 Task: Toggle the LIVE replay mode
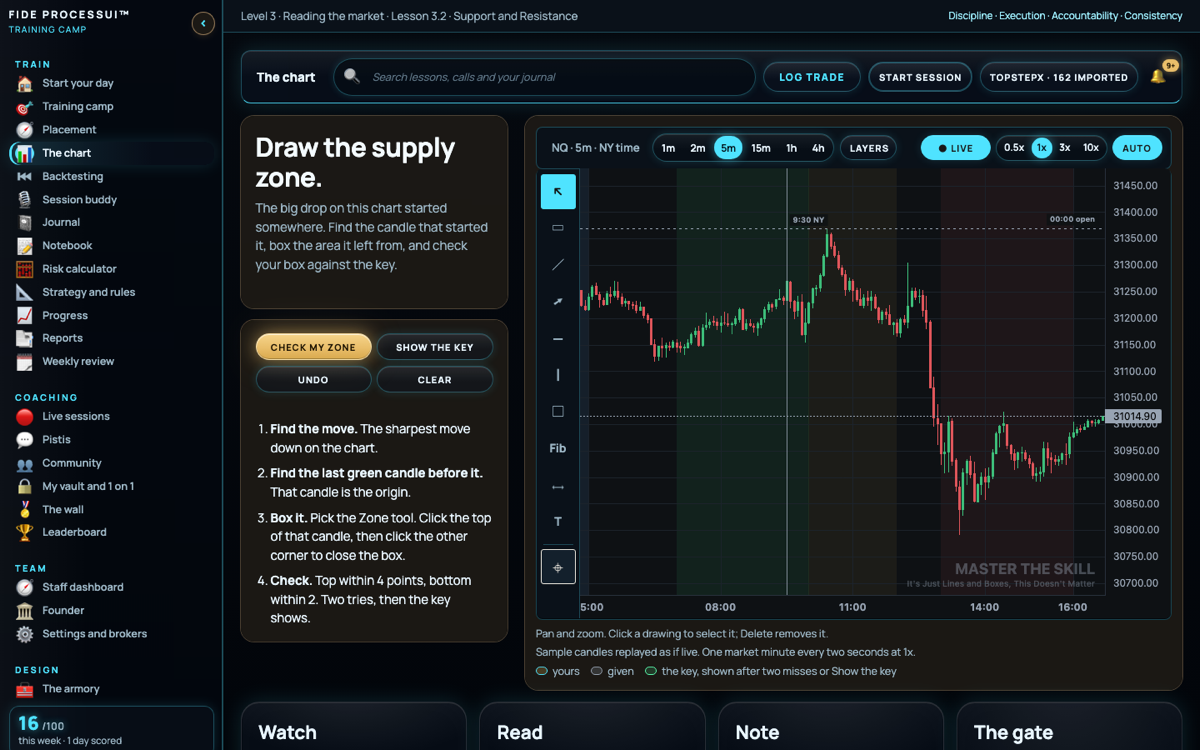[x=954, y=148]
